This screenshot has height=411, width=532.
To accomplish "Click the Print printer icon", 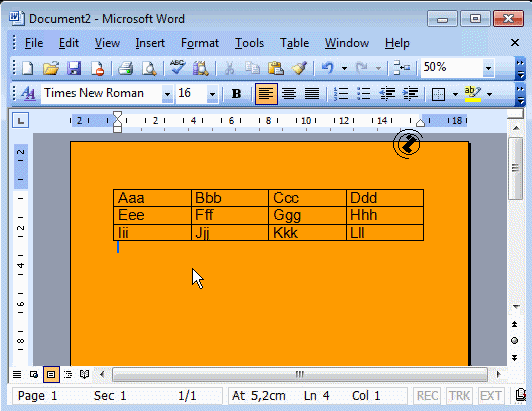I will 125,68.
